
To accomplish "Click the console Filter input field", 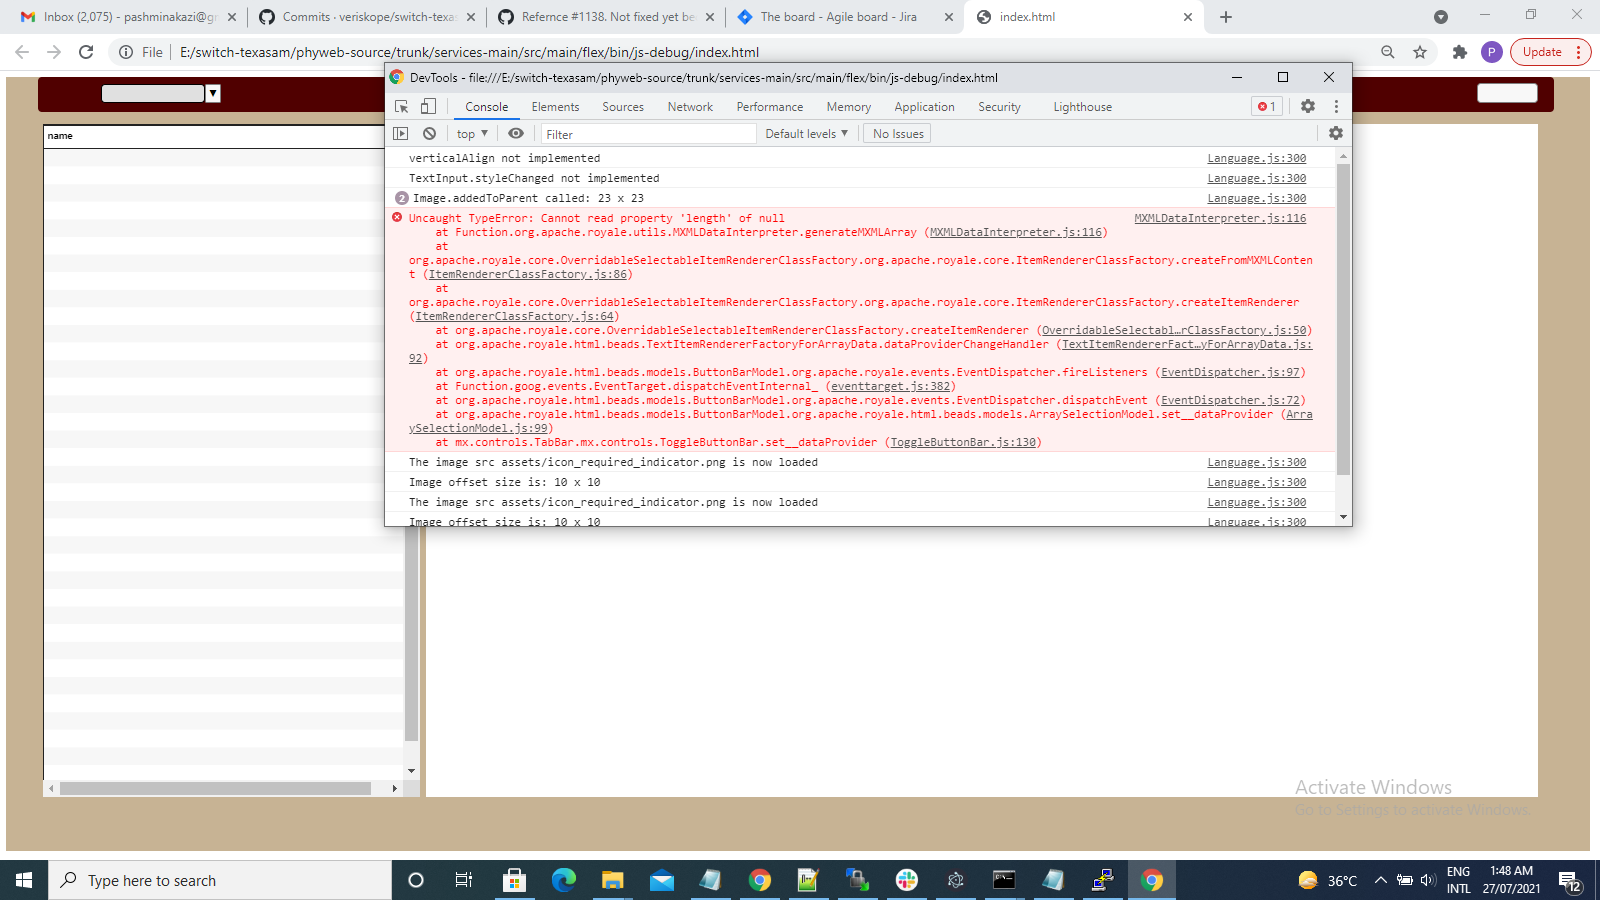I will coord(648,133).
